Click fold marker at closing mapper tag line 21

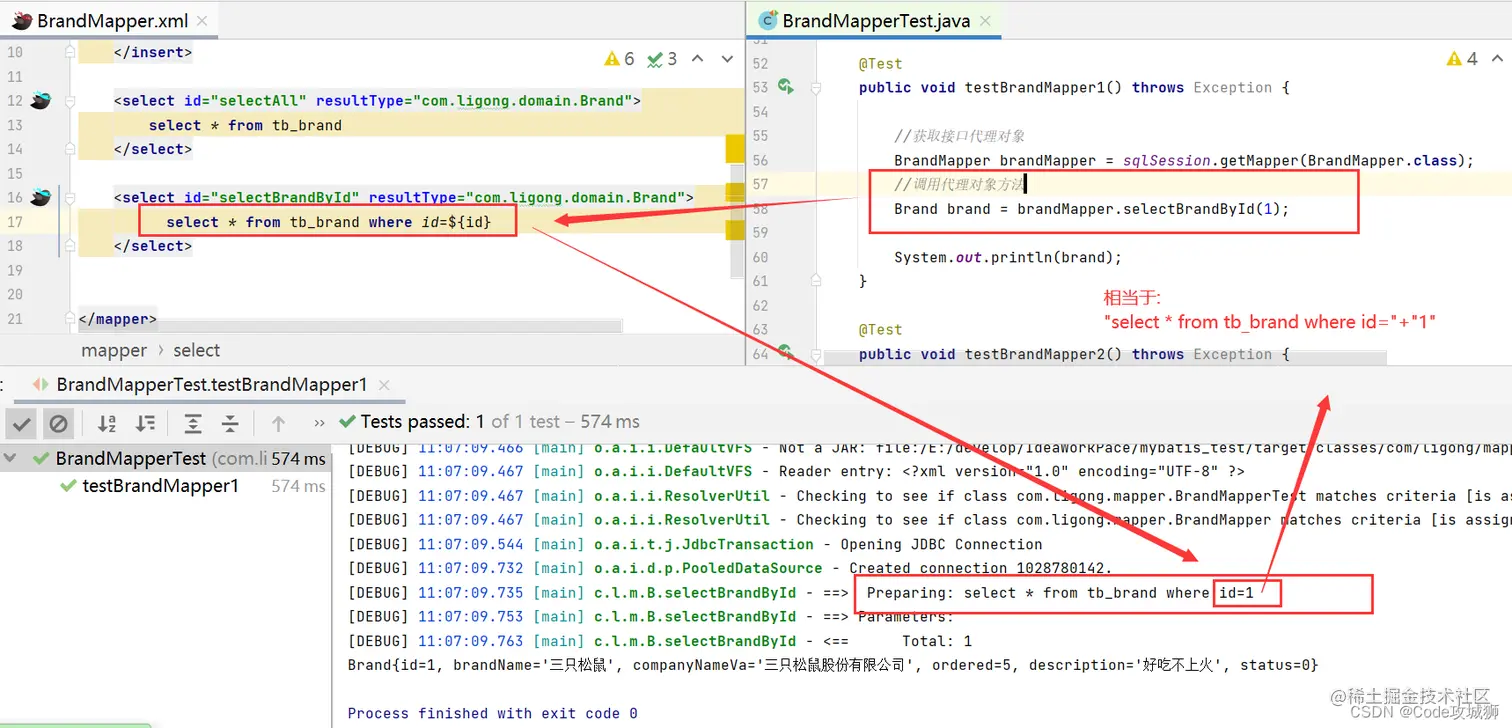pyautogui.click(x=69, y=319)
